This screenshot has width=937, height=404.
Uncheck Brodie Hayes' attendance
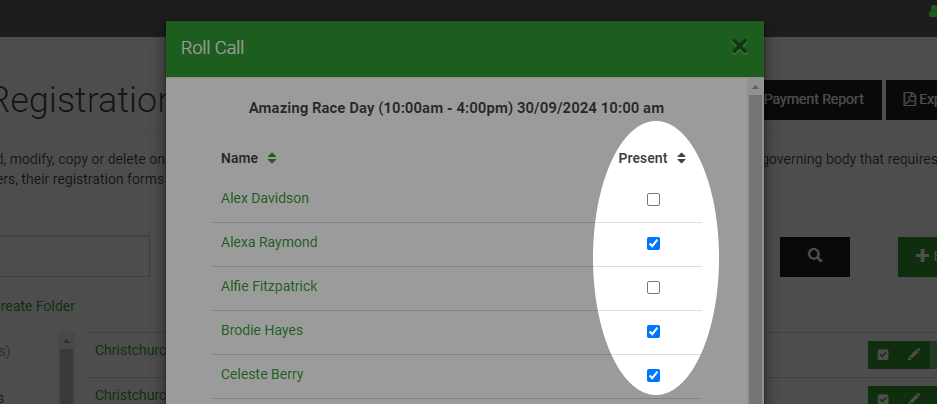click(x=653, y=331)
